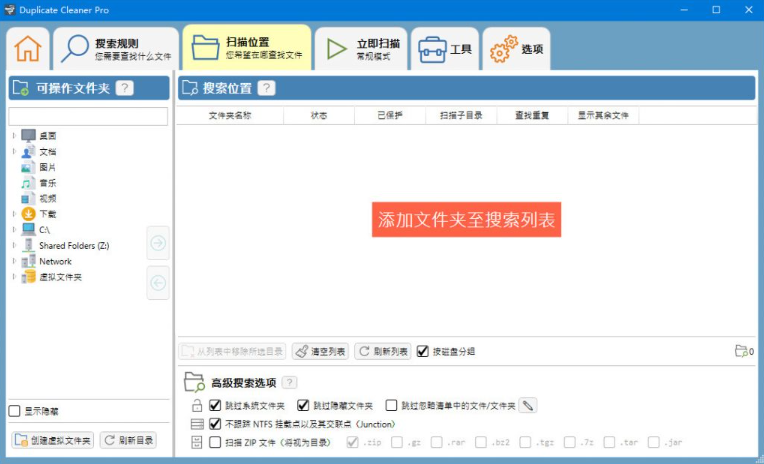Click the 音乐 tree item label

click(48, 183)
